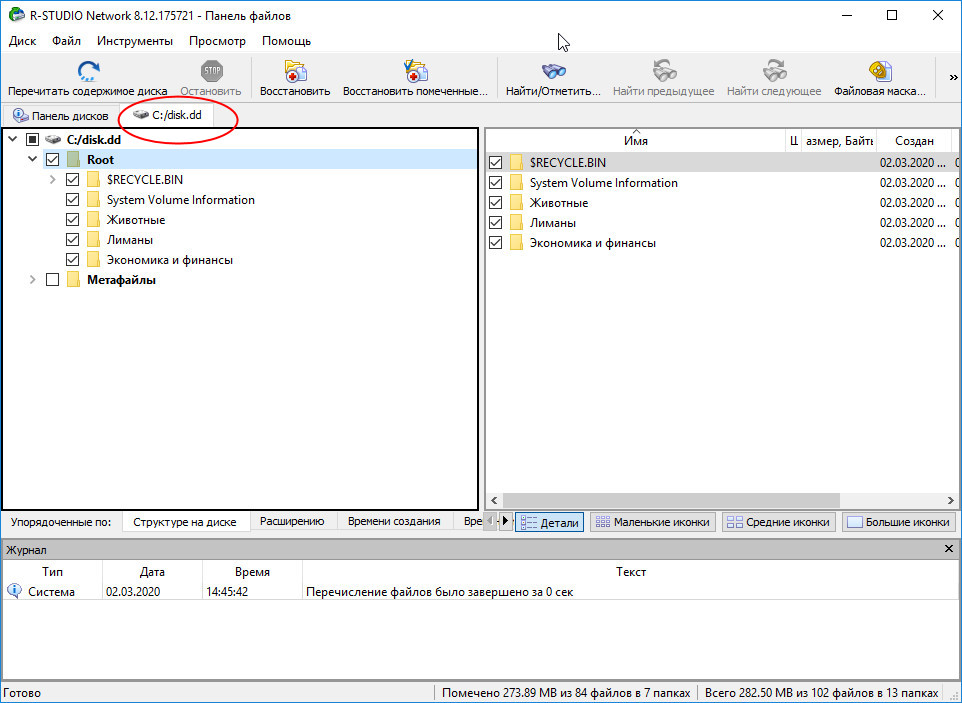Select the C:/disk.dd tab
This screenshot has height=703, width=962.
tap(167, 115)
